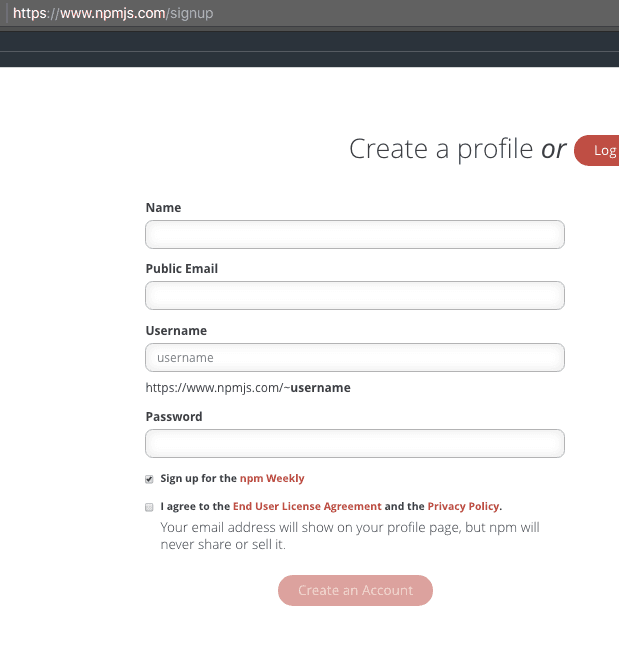Focus the Public Email text box

pos(355,296)
